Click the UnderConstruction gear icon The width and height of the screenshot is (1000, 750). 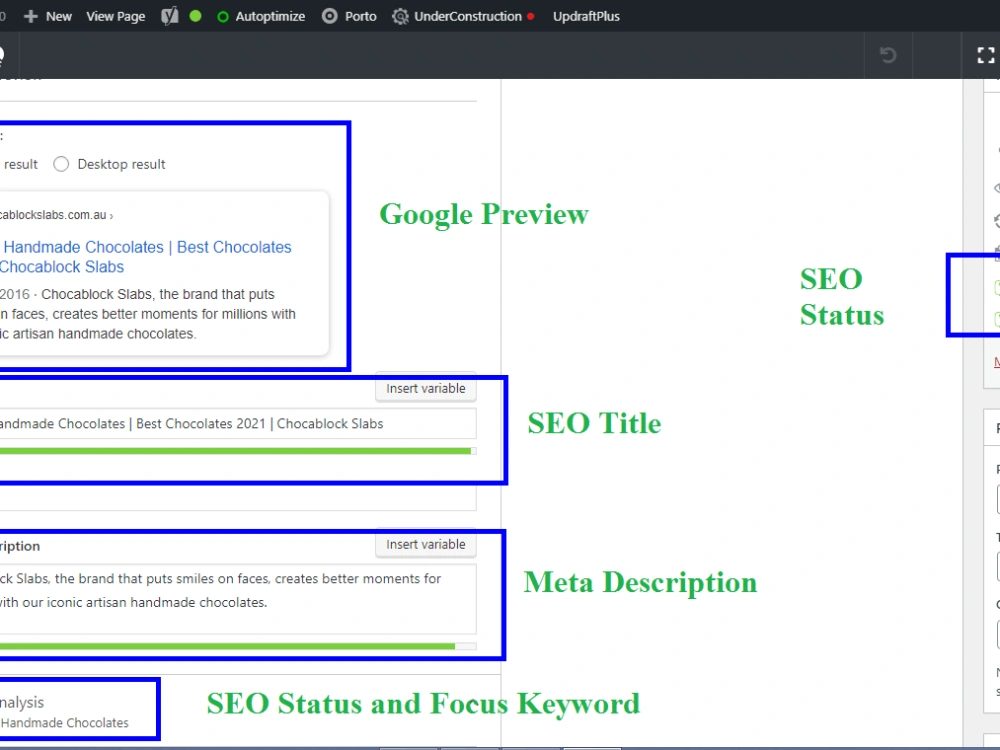tap(400, 17)
